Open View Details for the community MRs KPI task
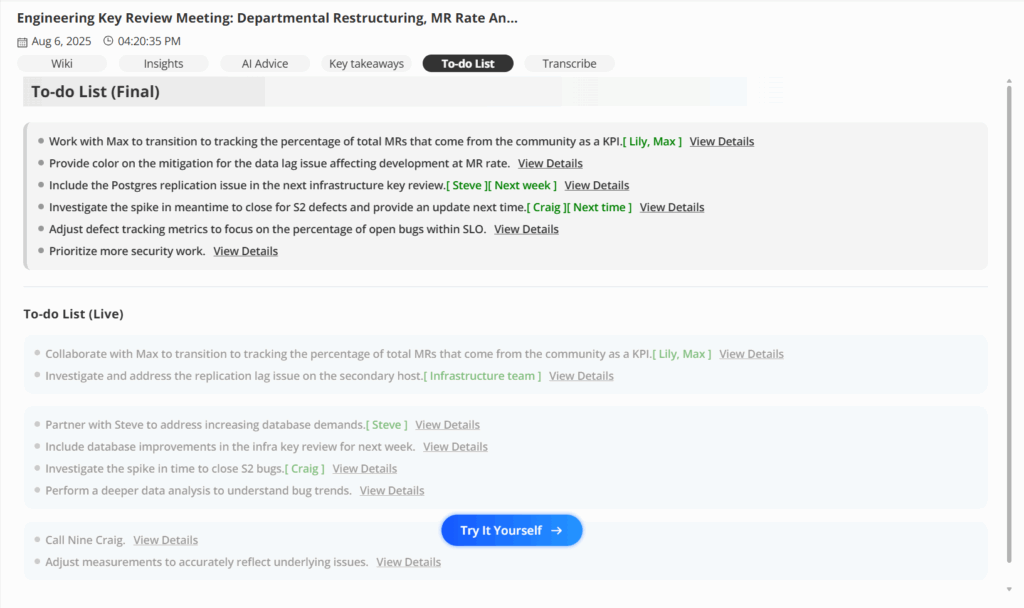The width and height of the screenshot is (1024, 608). (721, 141)
